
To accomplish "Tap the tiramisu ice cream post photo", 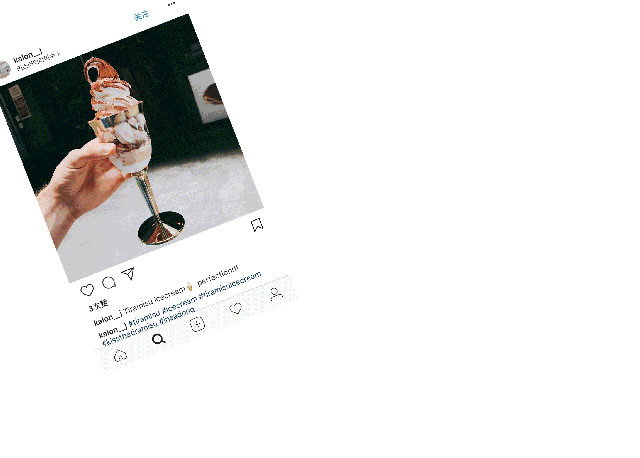I will (x=131, y=149).
